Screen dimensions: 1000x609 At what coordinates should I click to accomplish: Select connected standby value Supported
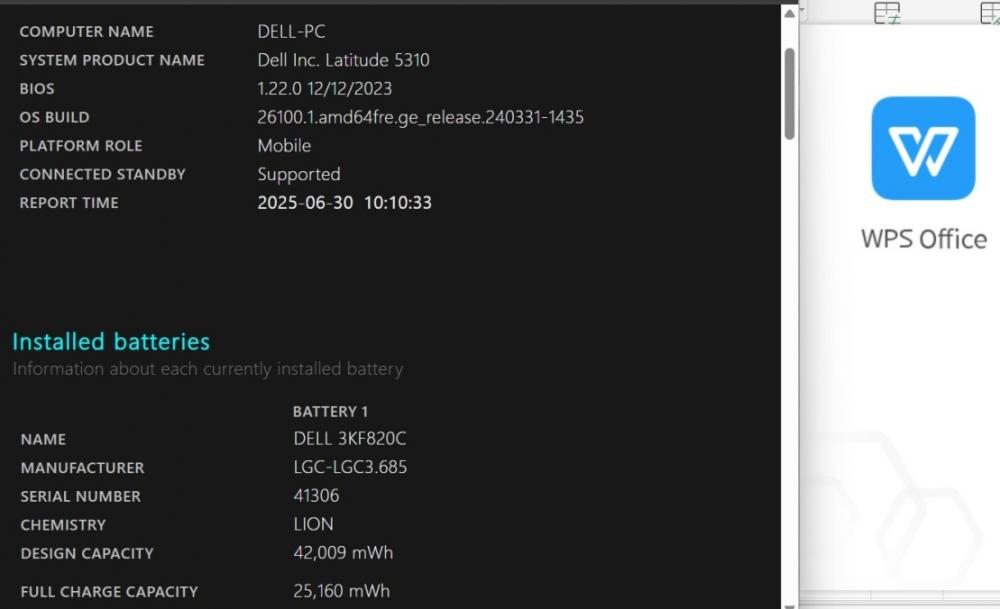[298, 175]
